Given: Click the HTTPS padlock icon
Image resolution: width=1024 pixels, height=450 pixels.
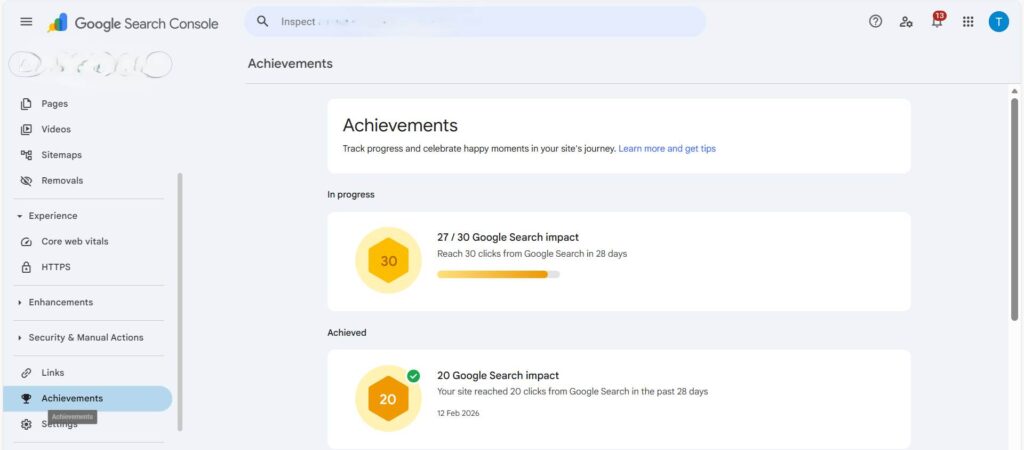Looking at the screenshot, I should point(26,267).
